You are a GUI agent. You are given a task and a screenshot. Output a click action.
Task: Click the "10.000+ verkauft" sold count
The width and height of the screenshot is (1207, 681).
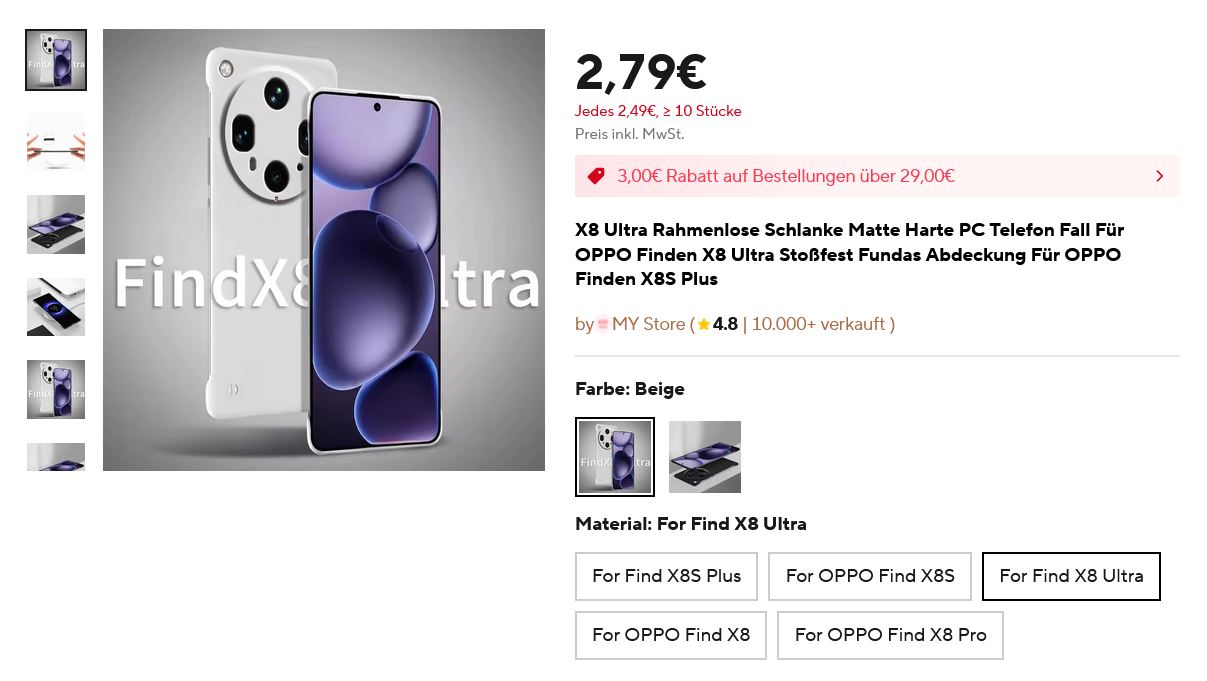819,324
